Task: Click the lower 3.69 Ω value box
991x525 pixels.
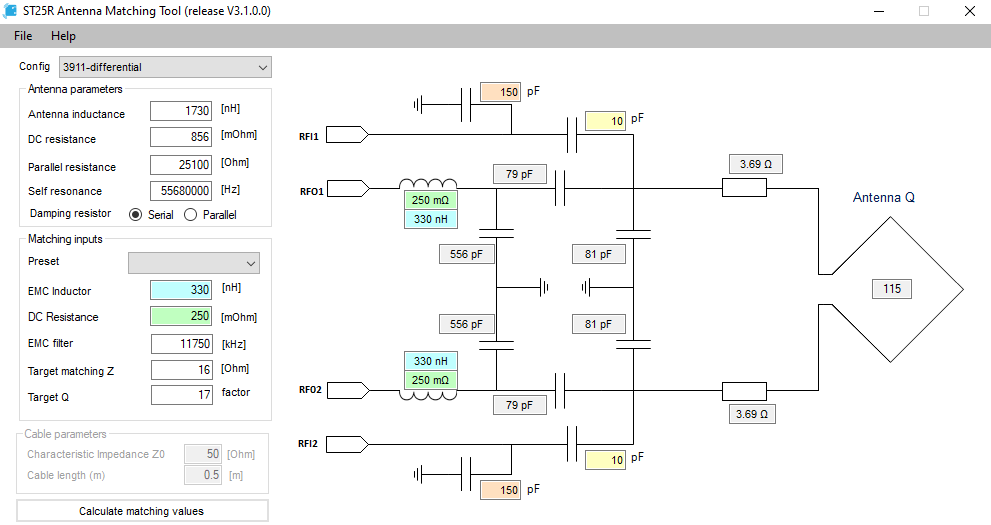Action: click(x=751, y=414)
